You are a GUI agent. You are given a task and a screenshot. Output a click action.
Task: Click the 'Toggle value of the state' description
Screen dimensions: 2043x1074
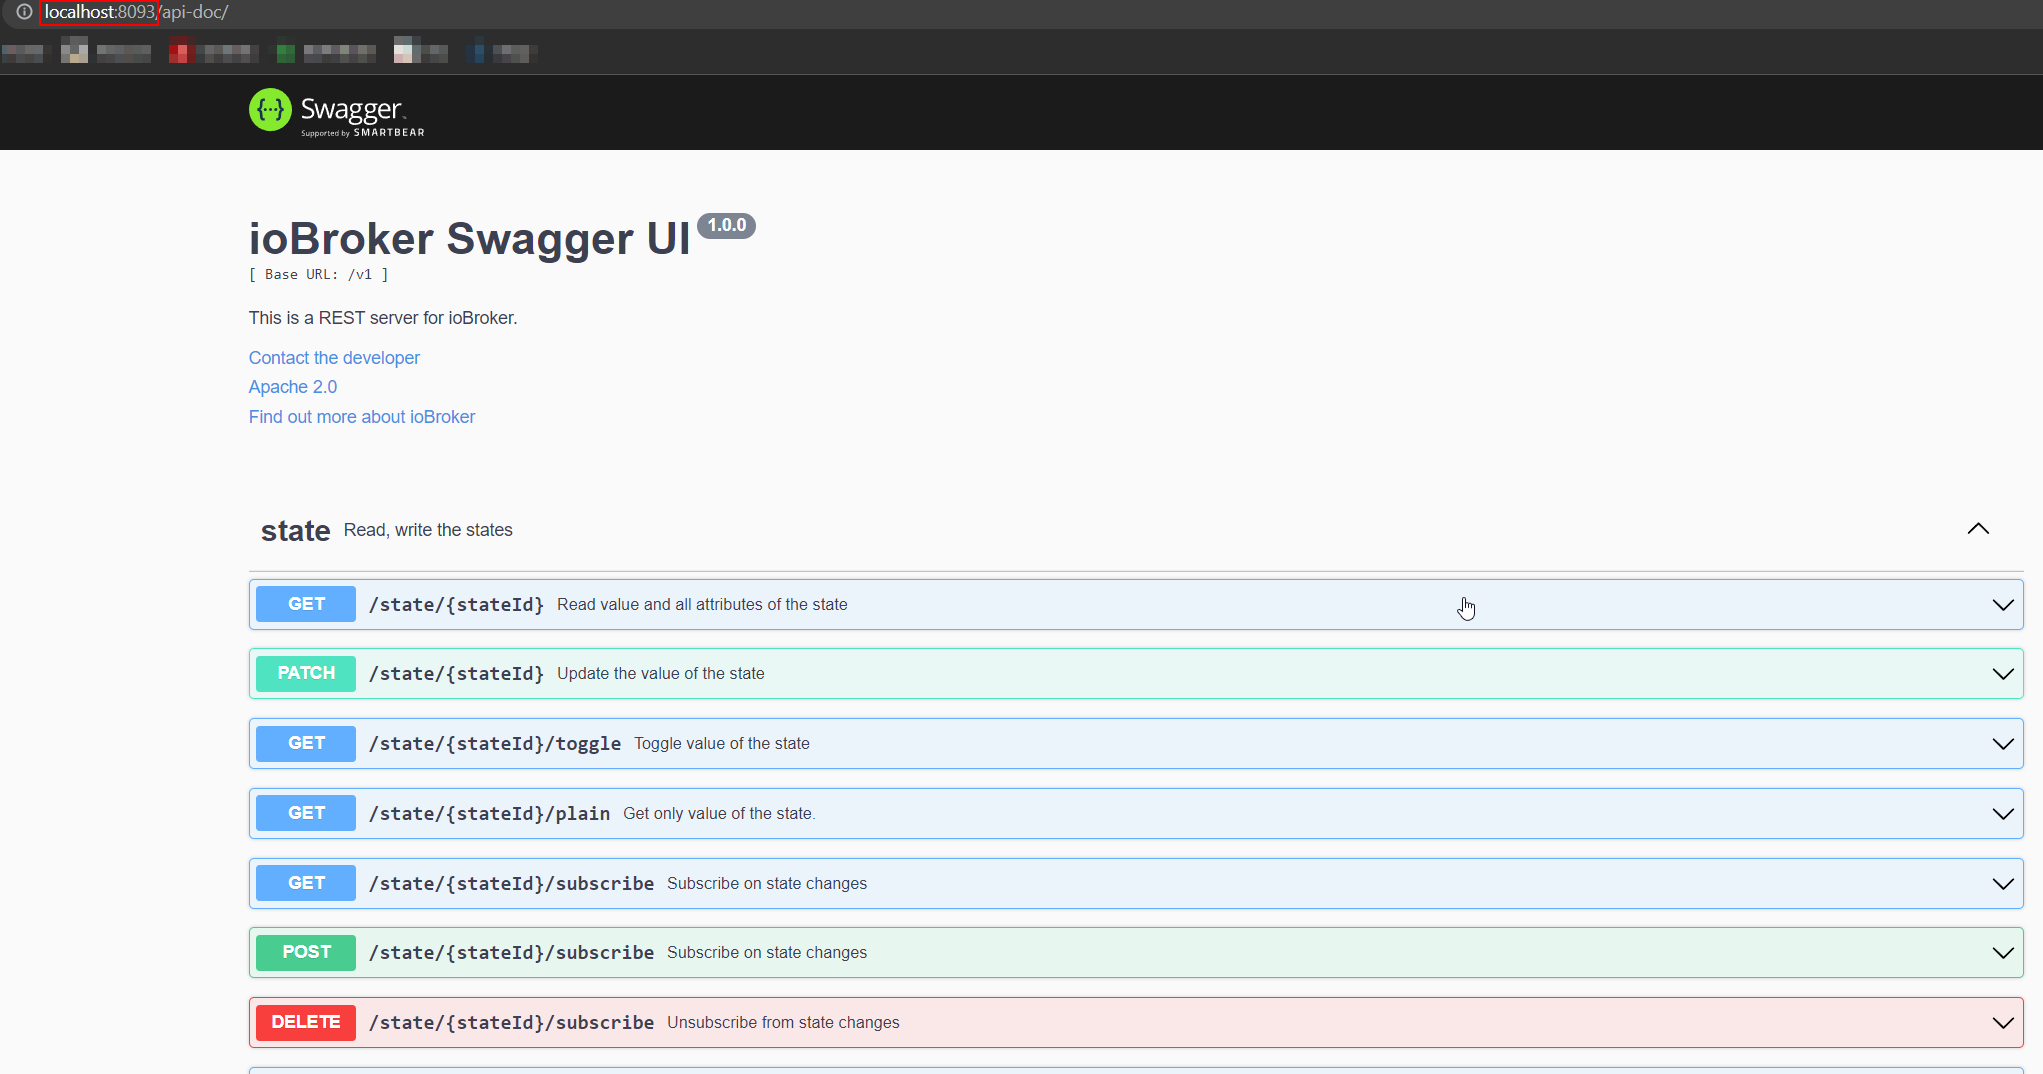coord(722,744)
